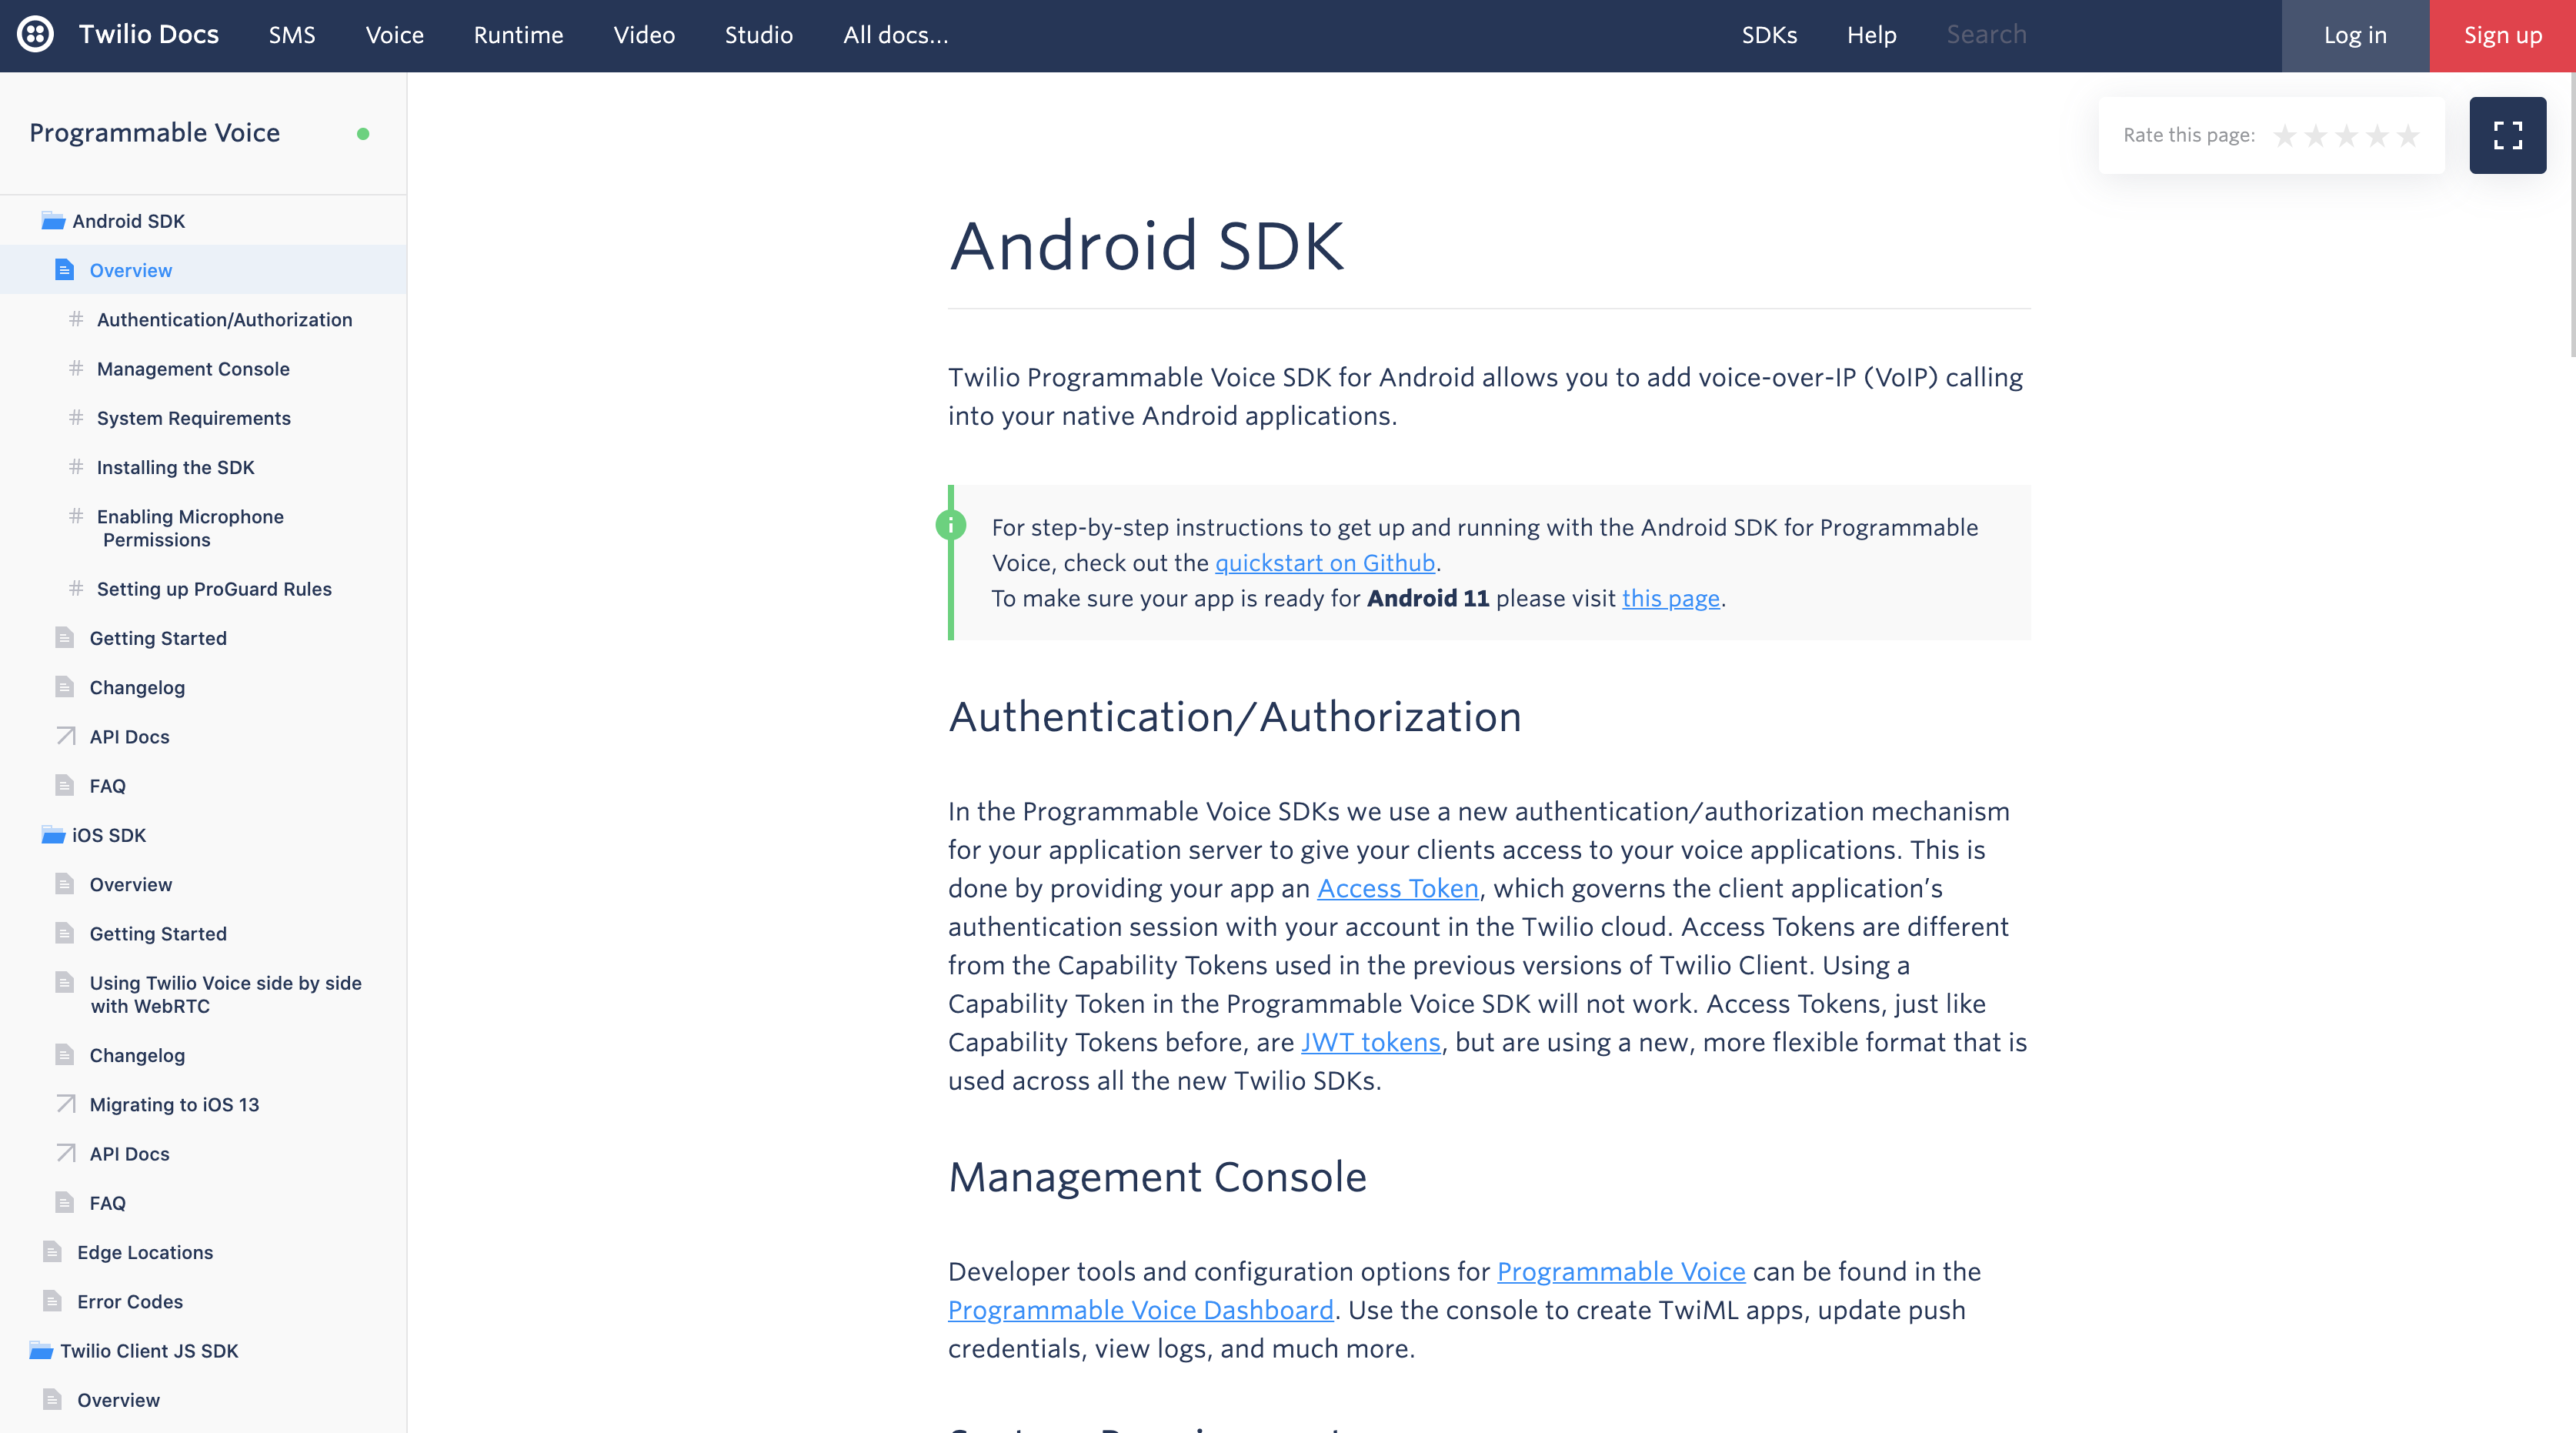The height and width of the screenshot is (1433, 2576).
Task: Click the Twilio logo icon
Action: point(35,35)
